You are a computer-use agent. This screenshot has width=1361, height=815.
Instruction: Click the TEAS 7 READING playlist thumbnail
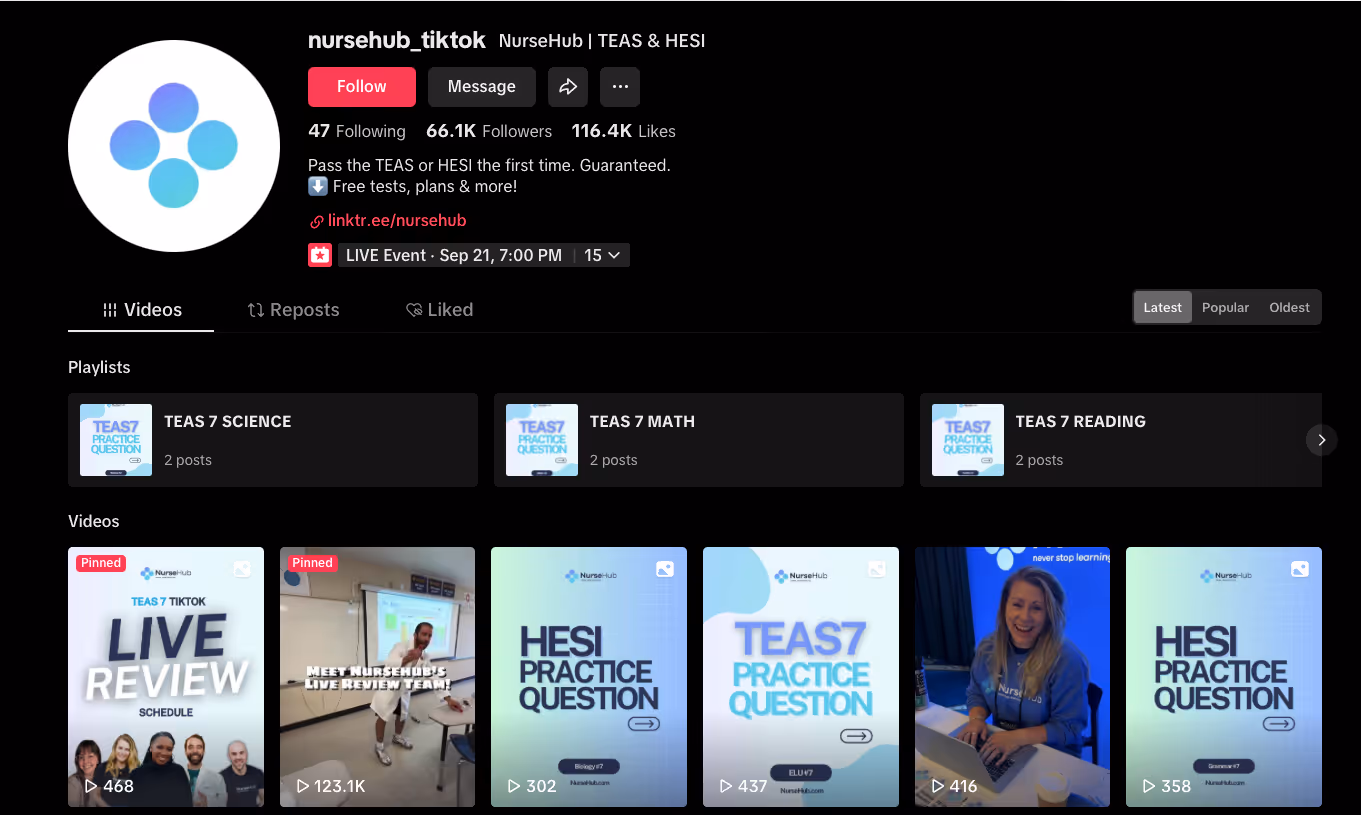coord(968,440)
